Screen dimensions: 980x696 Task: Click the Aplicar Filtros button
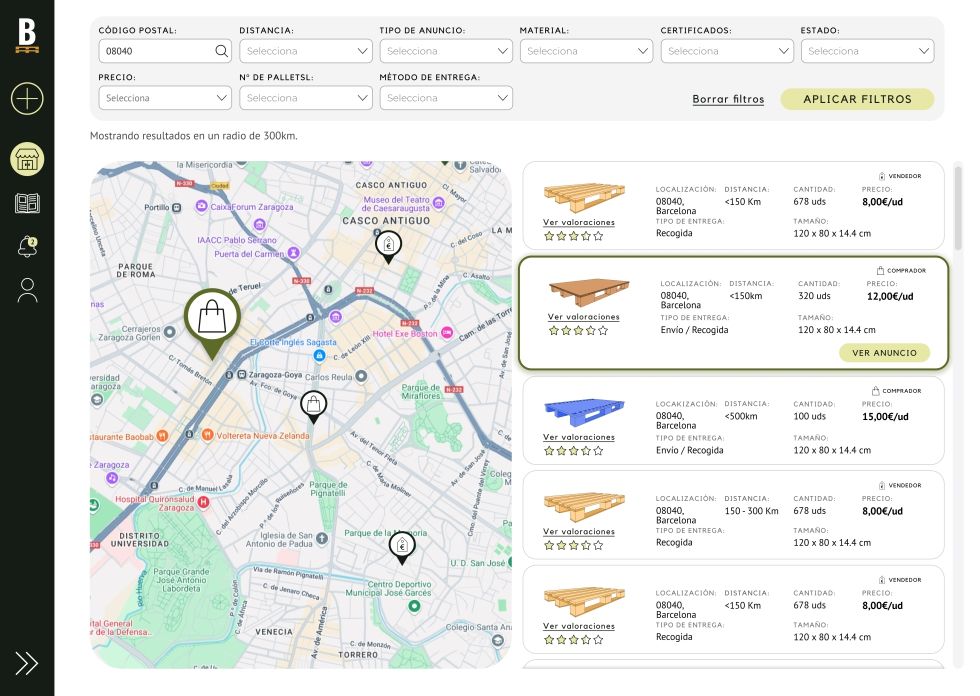coord(857,99)
